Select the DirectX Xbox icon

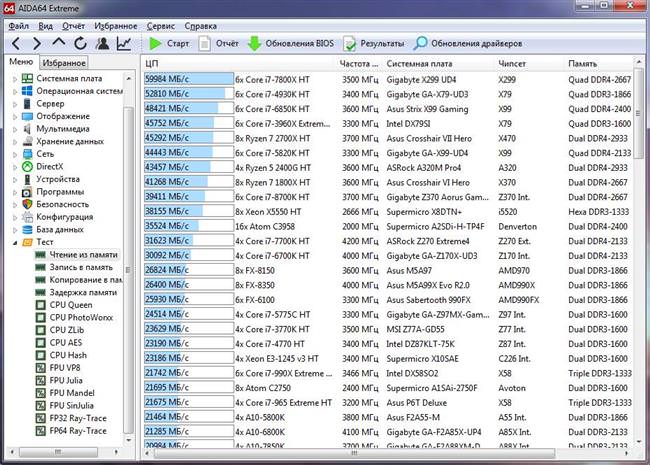click(x=27, y=167)
